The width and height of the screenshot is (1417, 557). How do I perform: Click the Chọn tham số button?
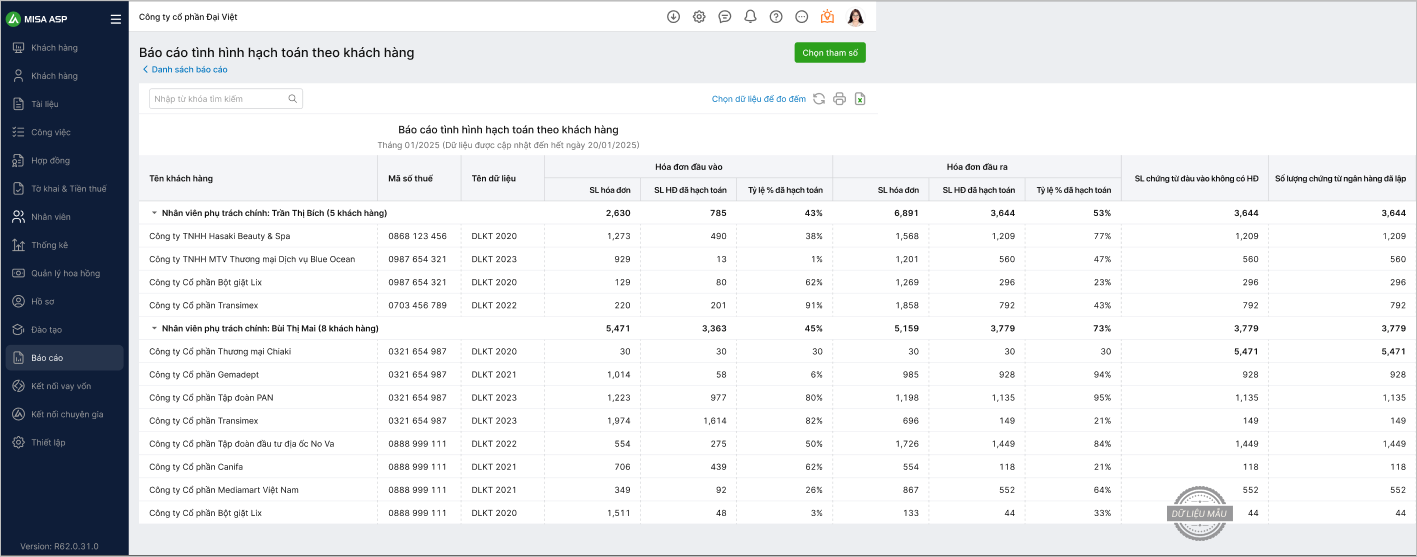(830, 53)
